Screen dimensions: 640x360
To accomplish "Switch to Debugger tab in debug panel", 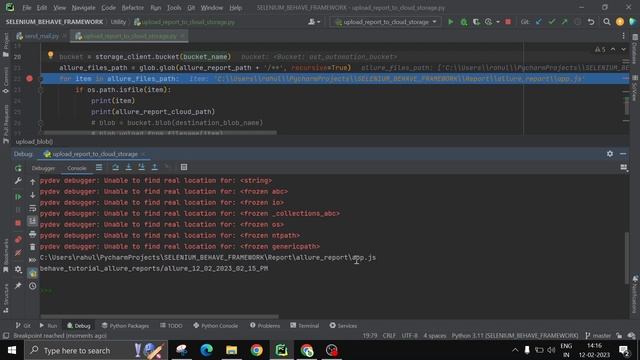I will click(43, 168).
